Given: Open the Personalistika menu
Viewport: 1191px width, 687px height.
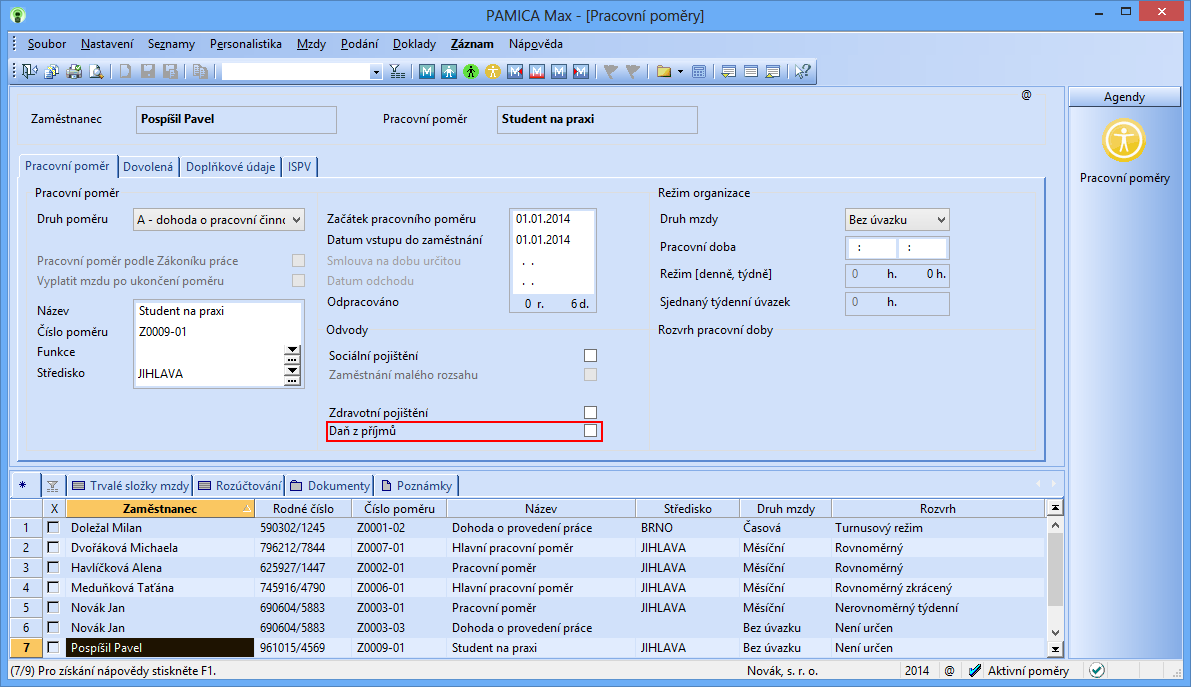Looking at the screenshot, I should coord(245,44).
